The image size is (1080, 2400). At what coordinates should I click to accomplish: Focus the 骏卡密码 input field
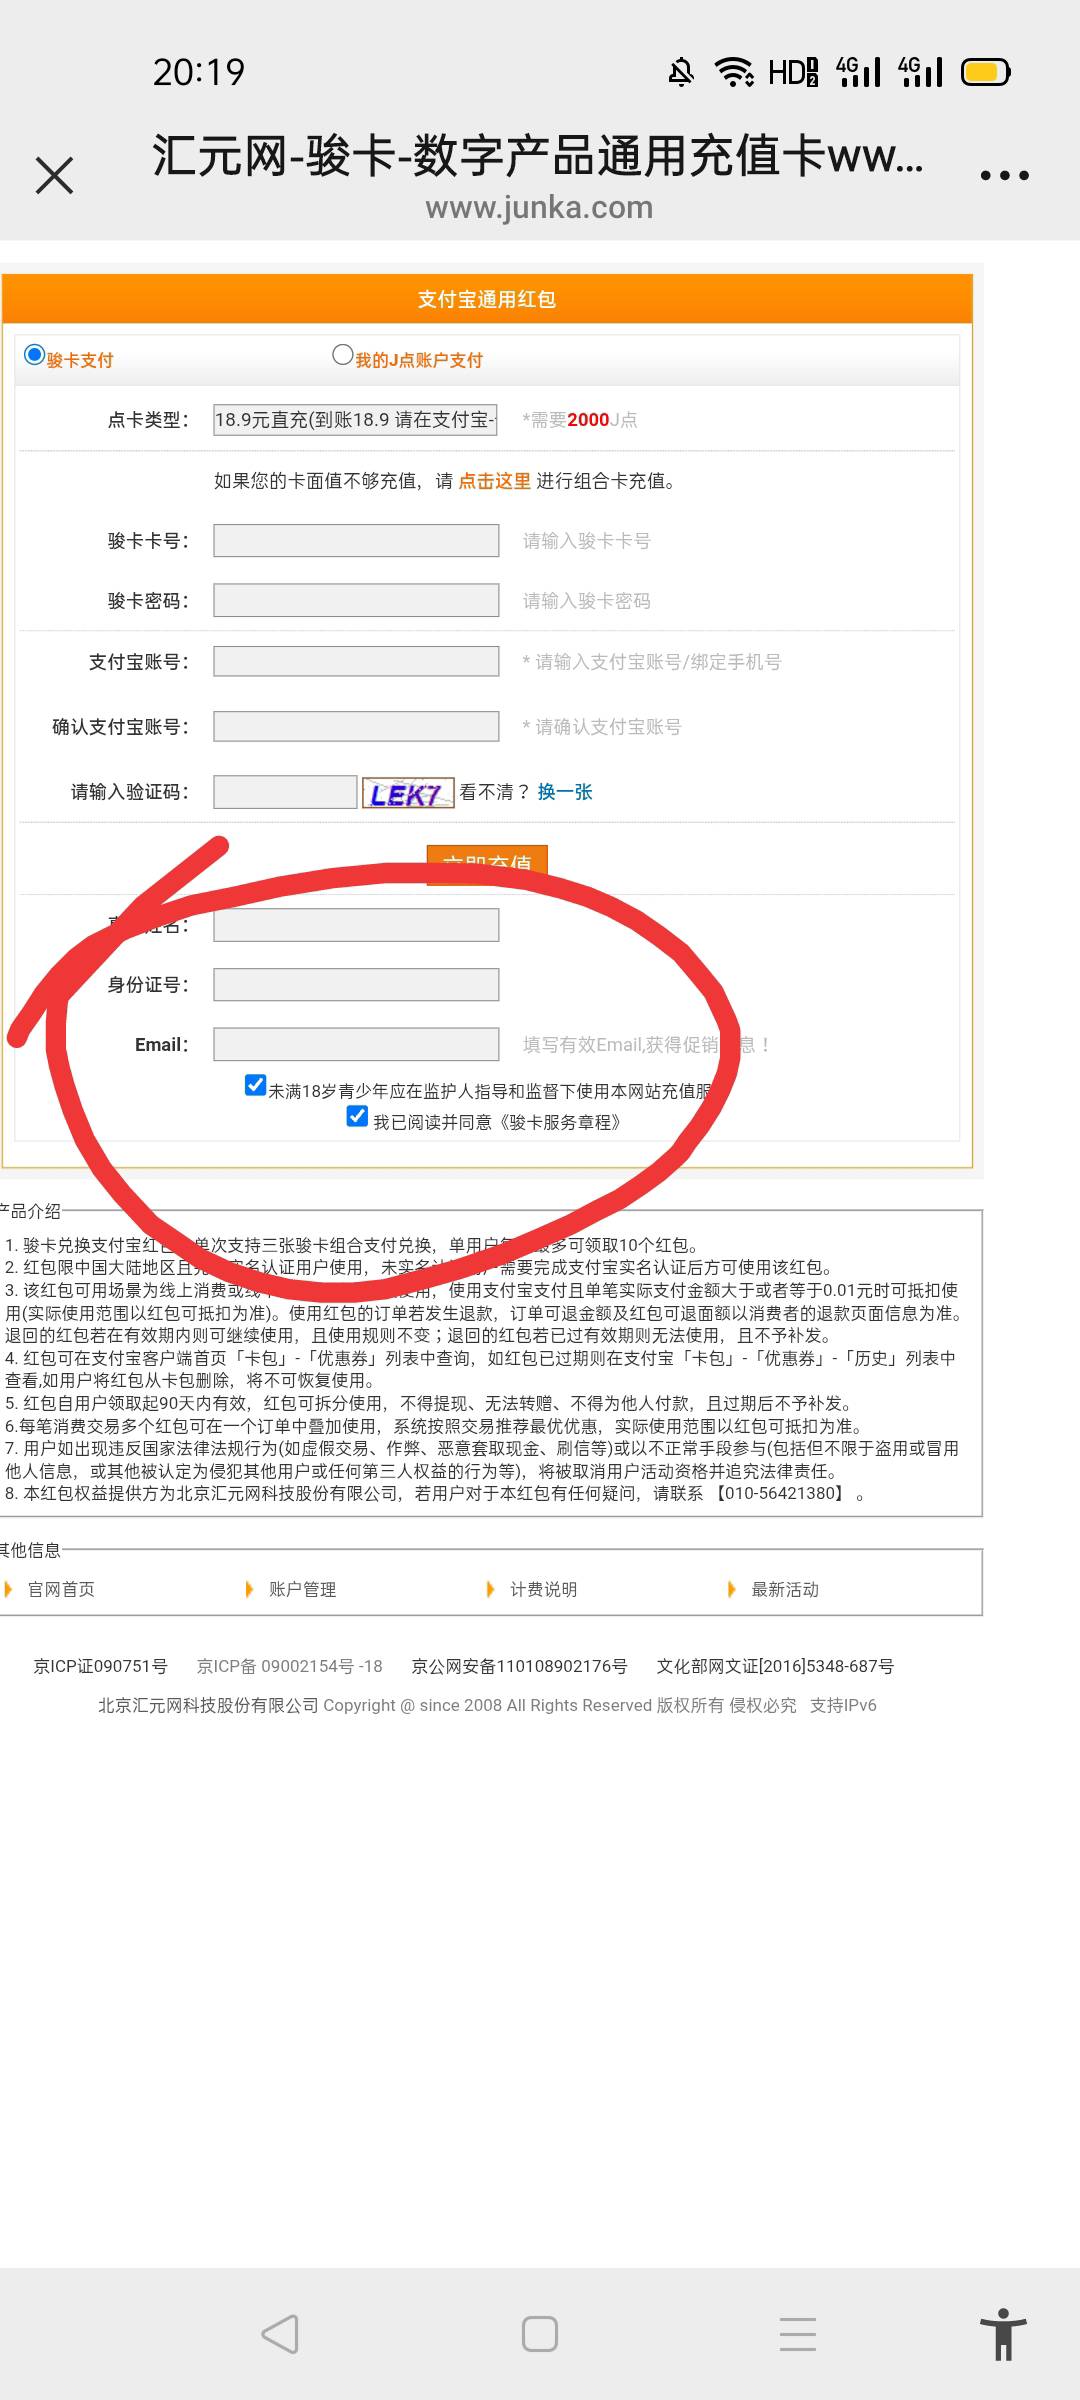pyautogui.click(x=356, y=601)
